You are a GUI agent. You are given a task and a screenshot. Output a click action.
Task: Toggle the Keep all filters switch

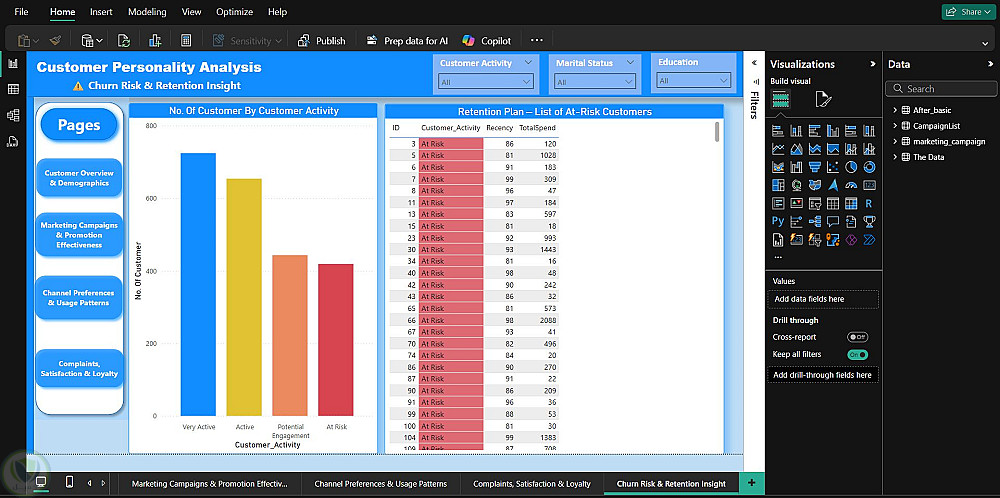click(x=857, y=355)
